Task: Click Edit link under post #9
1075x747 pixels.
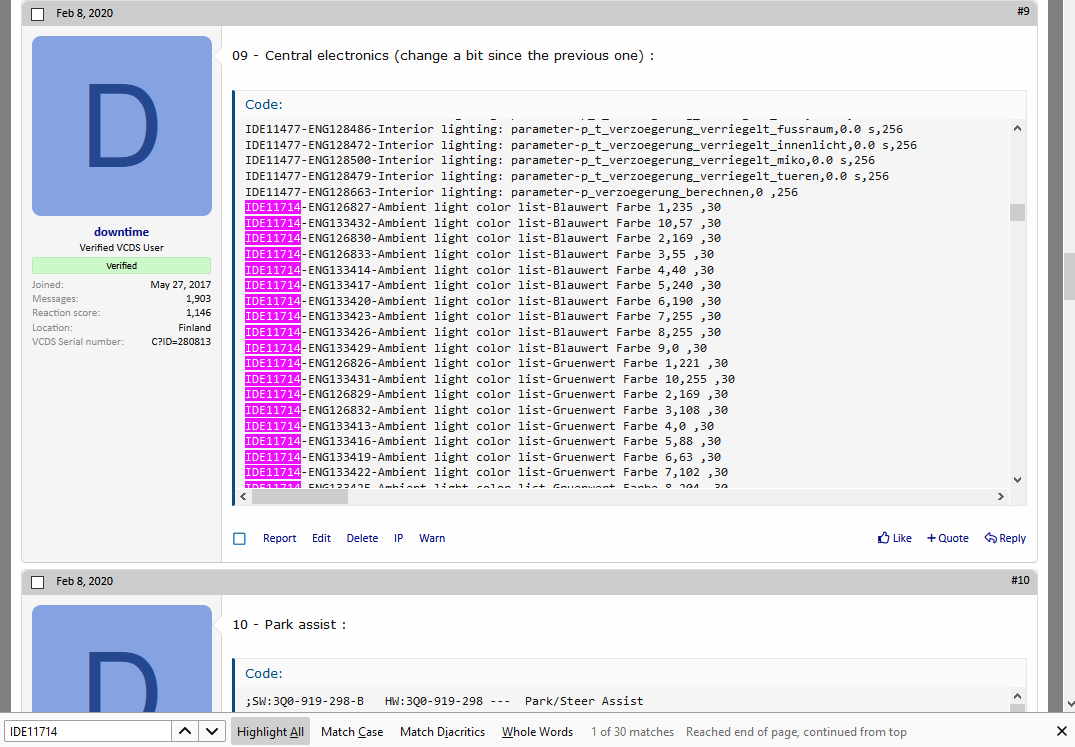Action: tap(321, 538)
